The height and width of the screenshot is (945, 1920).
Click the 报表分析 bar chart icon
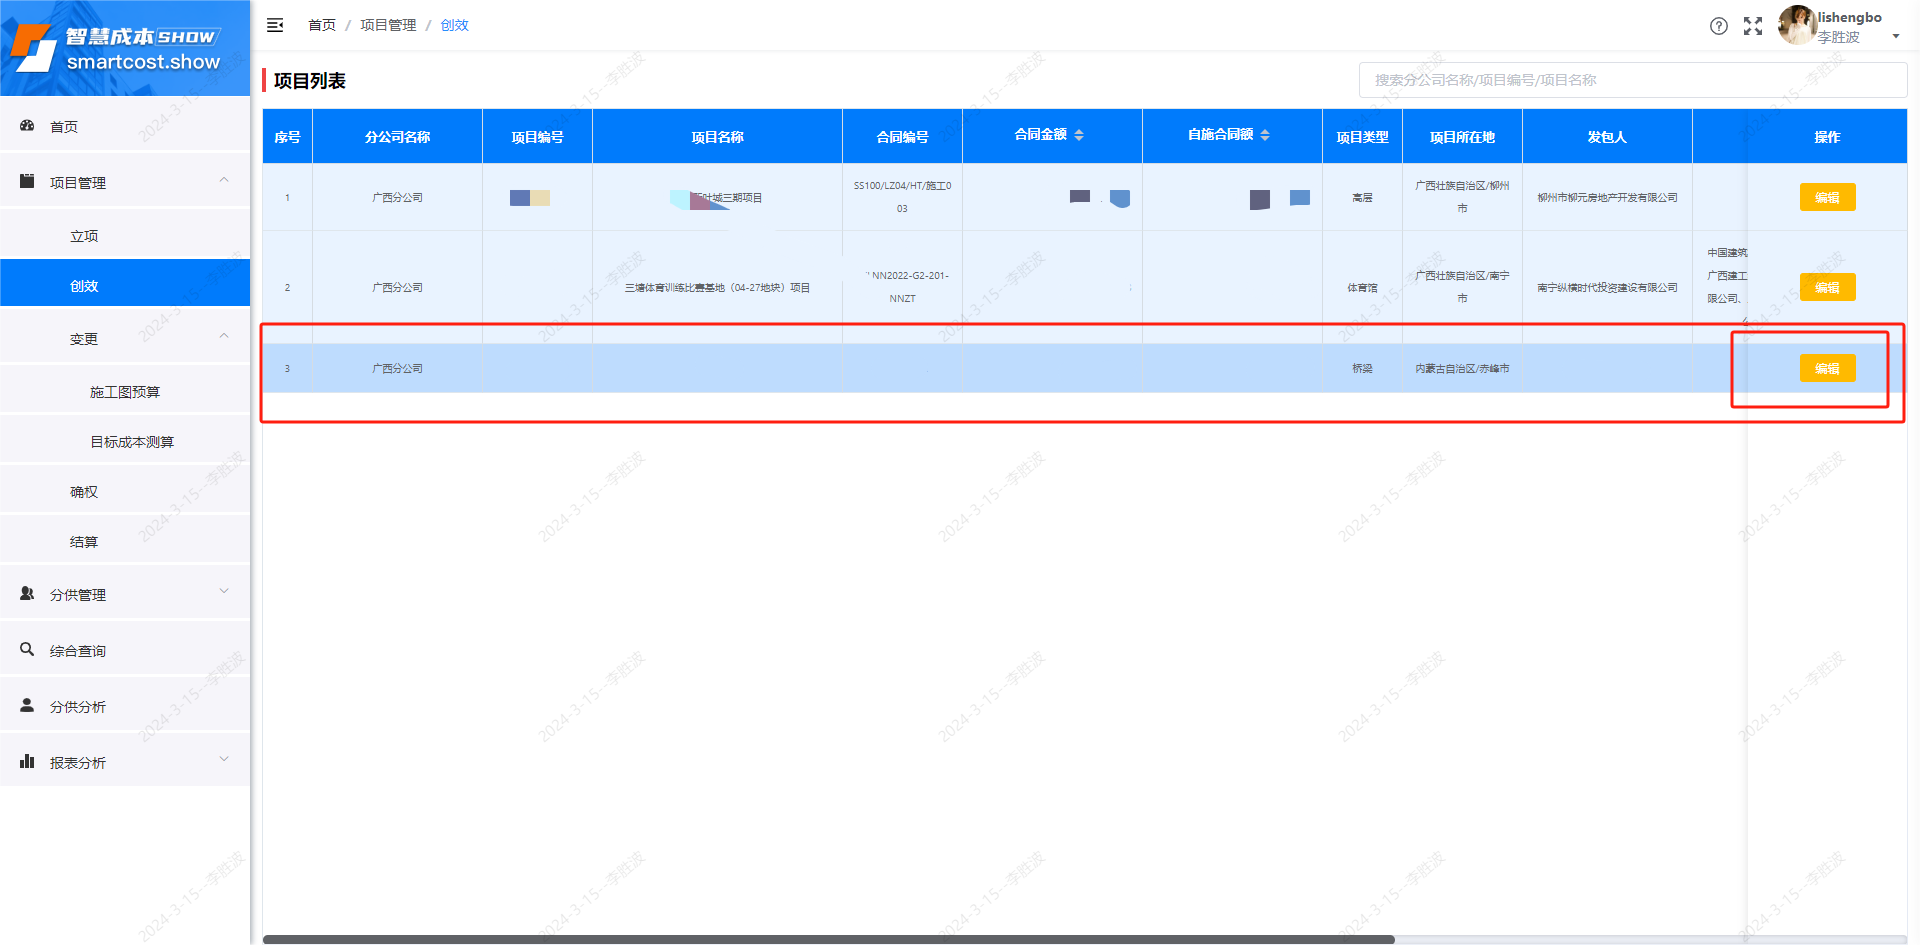[x=27, y=762]
